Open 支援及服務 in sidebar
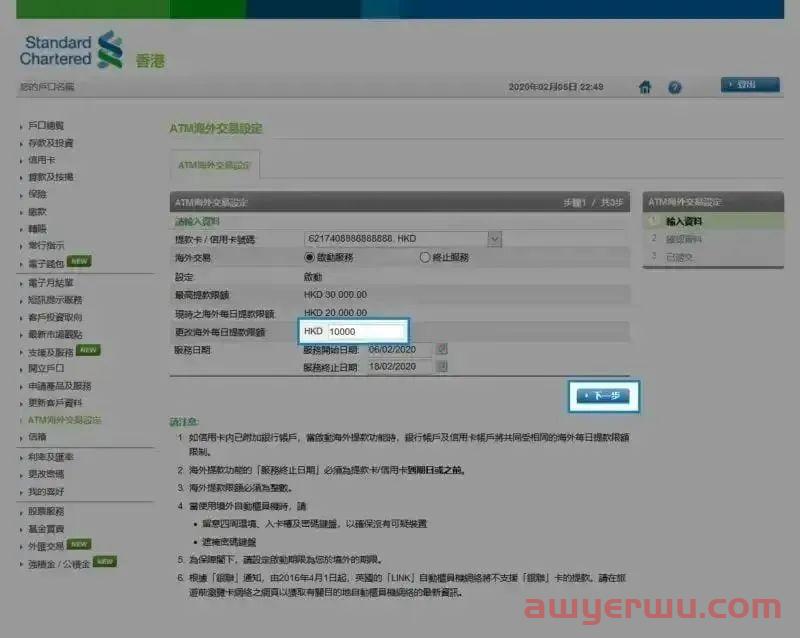Screen dimensions: 800x638 point(51,353)
